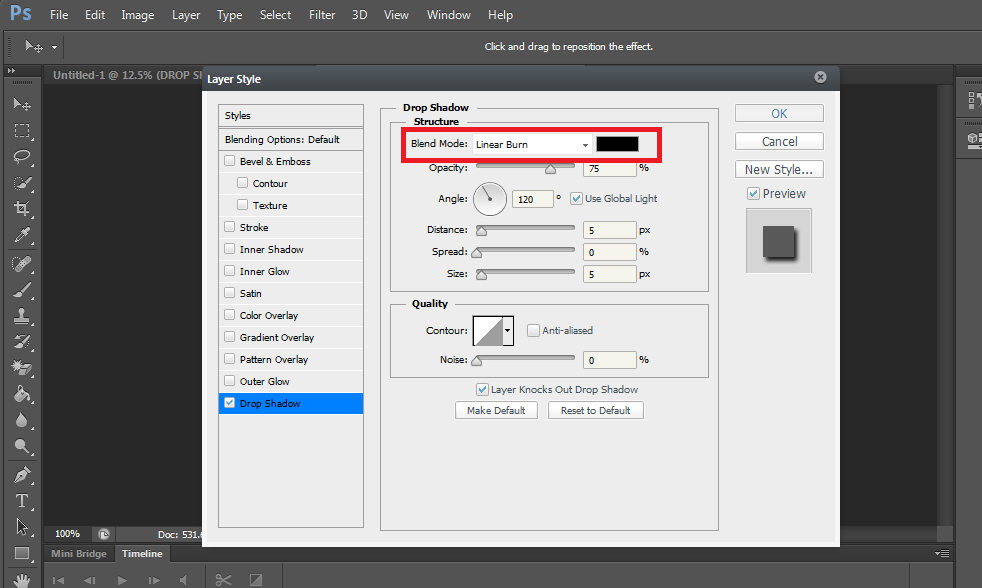
Task: Select the Pen tool
Action: point(22,475)
